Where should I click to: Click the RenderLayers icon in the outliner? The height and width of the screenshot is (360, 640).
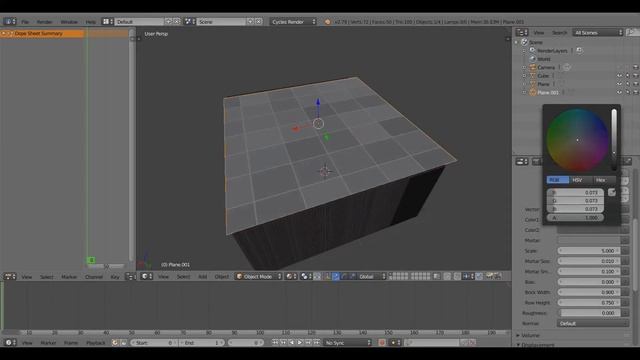(x=532, y=50)
